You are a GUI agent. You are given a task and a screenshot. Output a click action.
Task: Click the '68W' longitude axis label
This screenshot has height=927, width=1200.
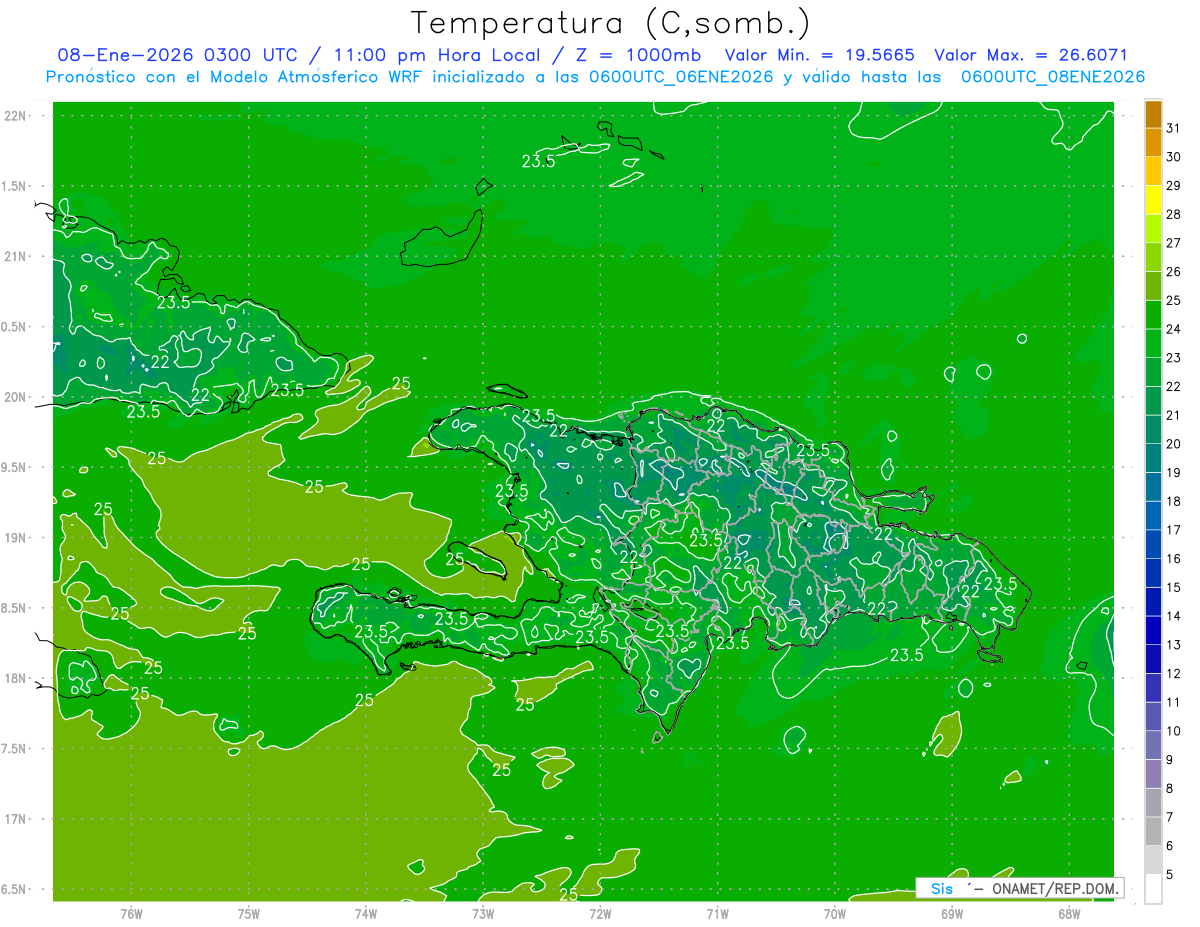point(1069,914)
